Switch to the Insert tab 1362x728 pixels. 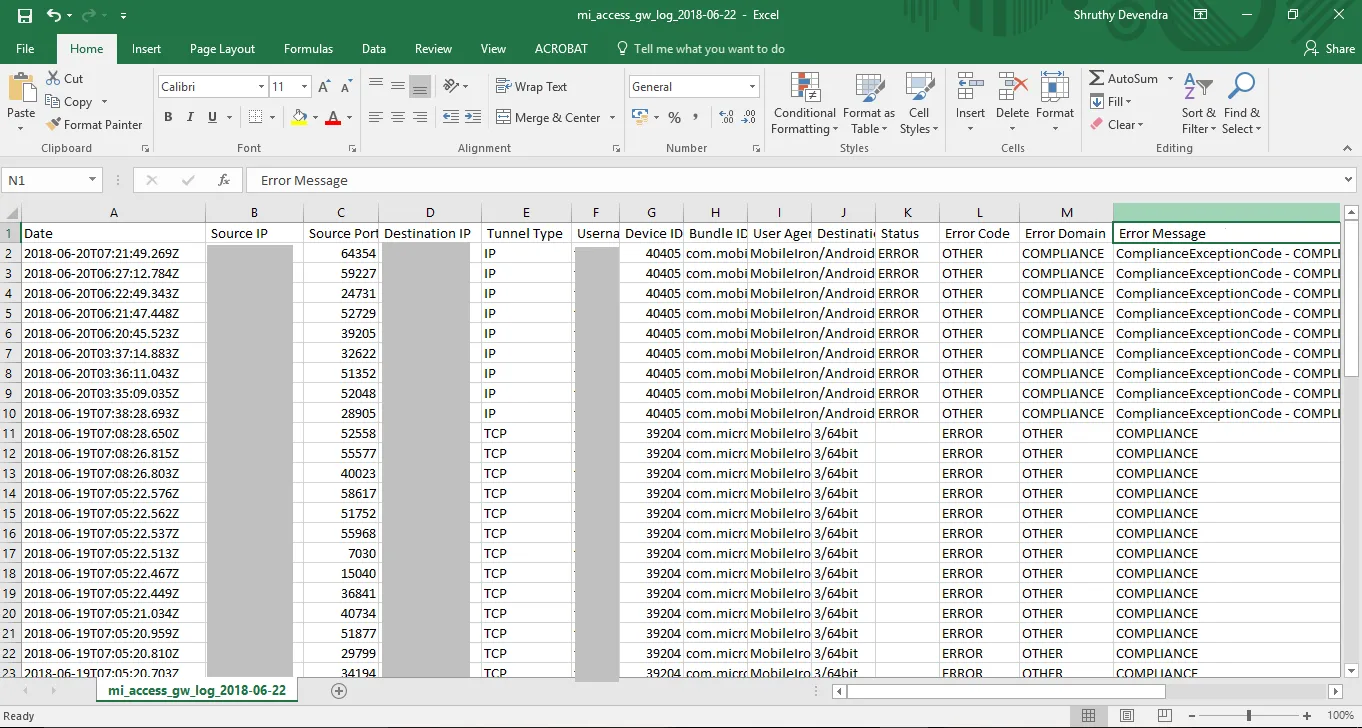tap(146, 48)
